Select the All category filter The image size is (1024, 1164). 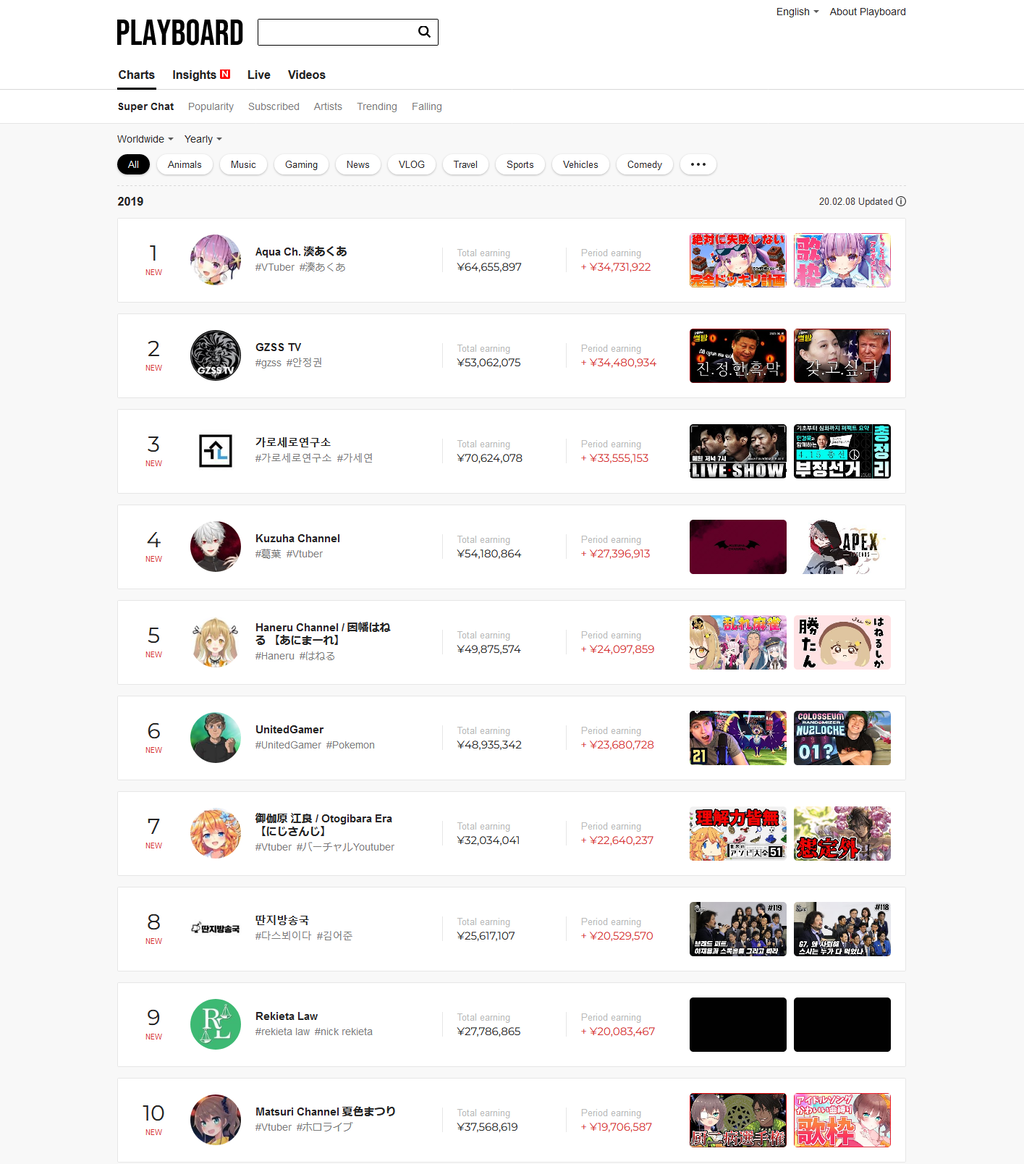pyautogui.click(x=133, y=165)
